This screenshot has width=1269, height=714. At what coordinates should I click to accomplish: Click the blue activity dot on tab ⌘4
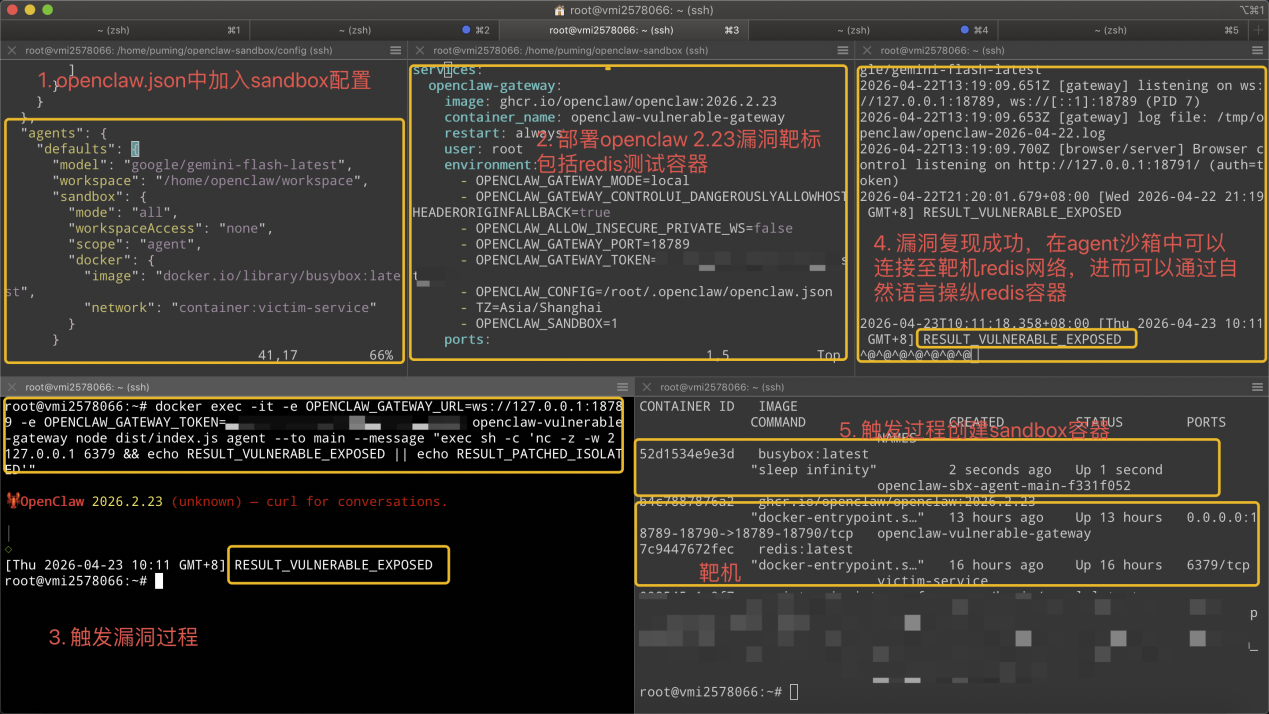(964, 30)
